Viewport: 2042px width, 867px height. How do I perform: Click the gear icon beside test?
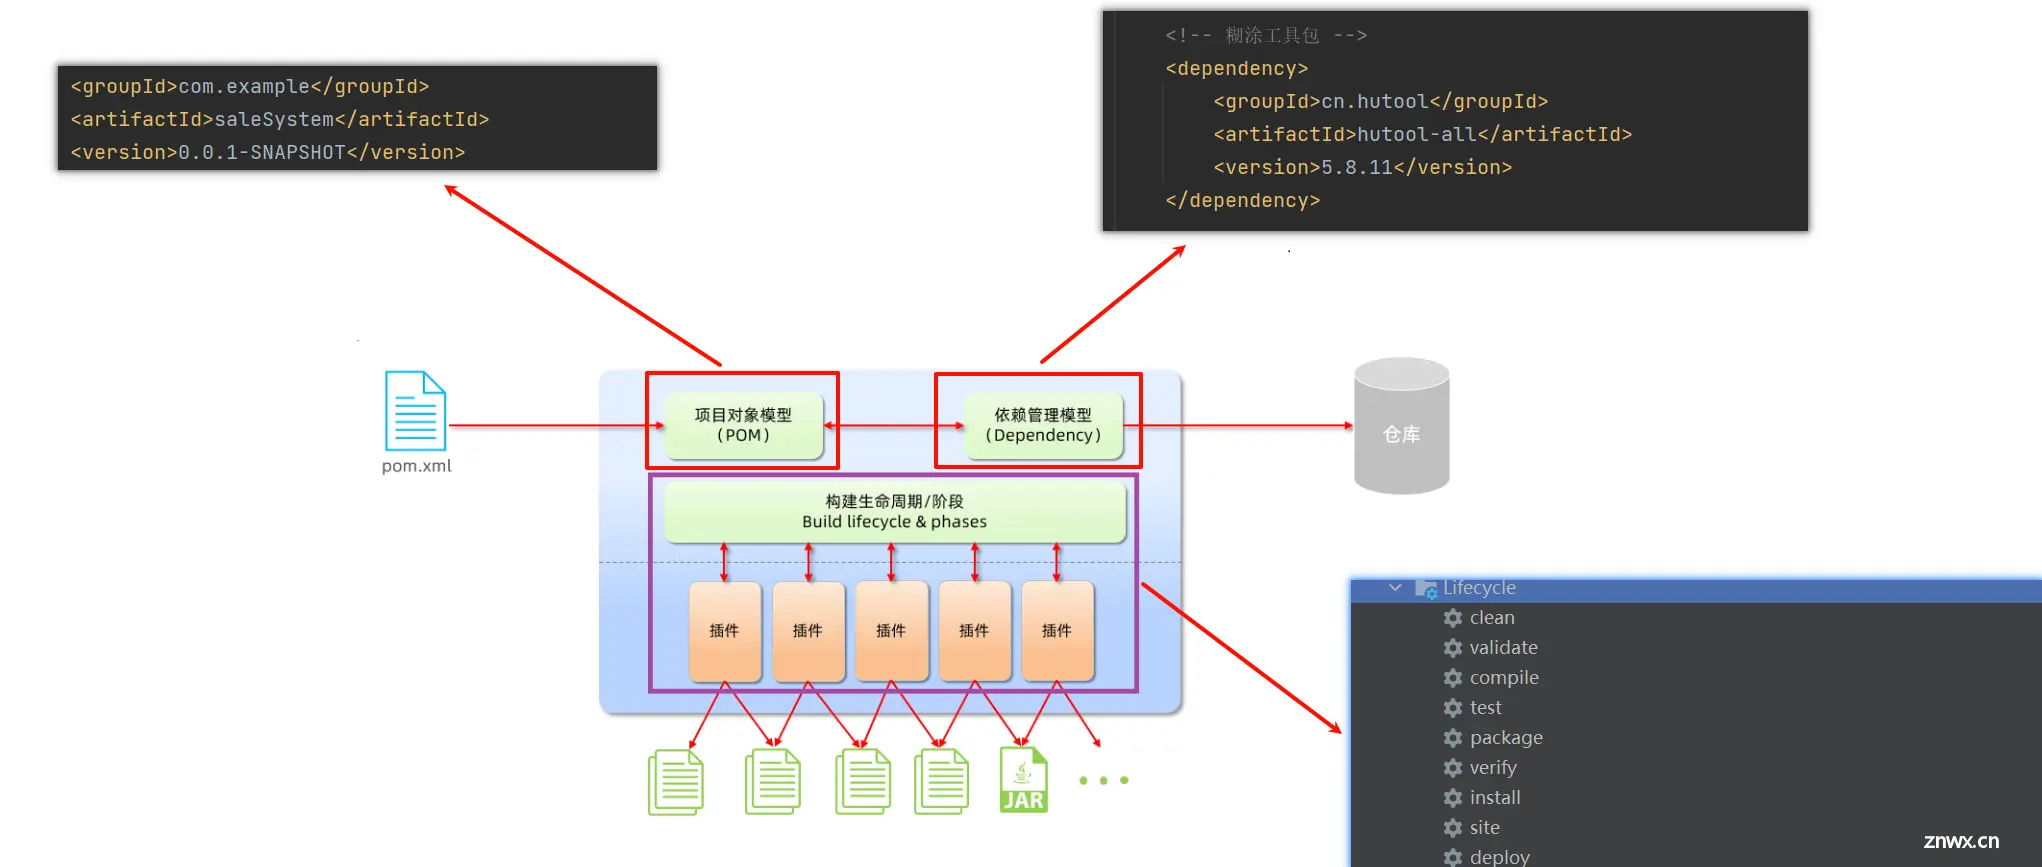(1453, 708)
